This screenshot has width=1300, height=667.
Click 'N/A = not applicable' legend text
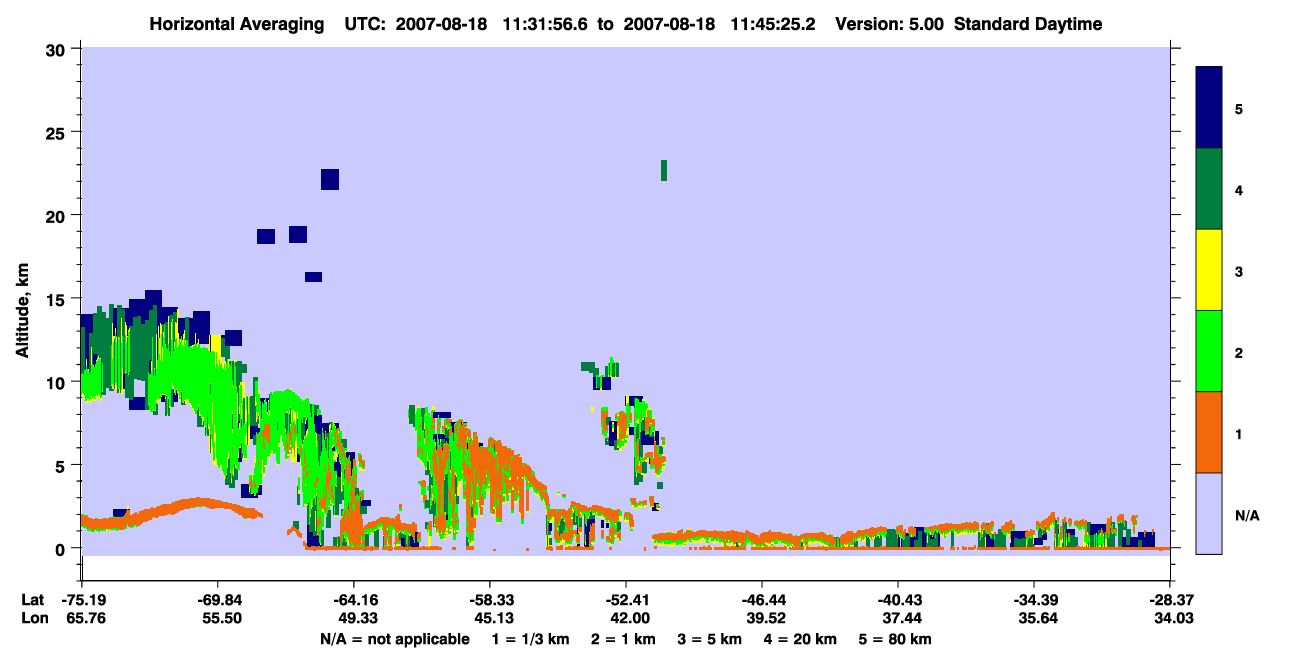394,639
